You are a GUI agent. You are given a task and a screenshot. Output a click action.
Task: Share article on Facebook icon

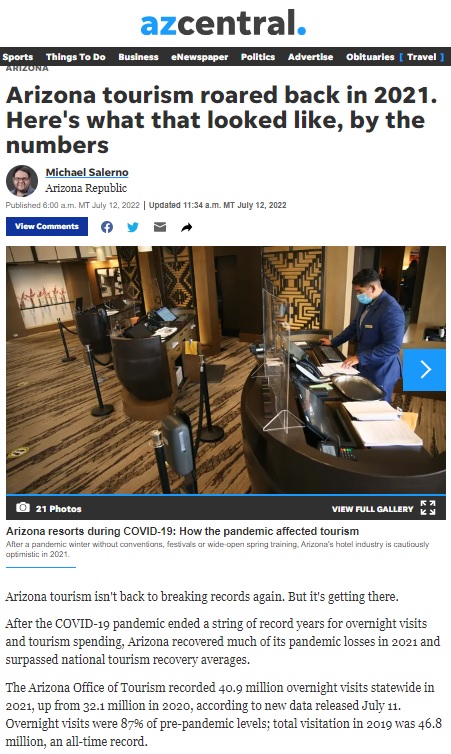[107, 227]
